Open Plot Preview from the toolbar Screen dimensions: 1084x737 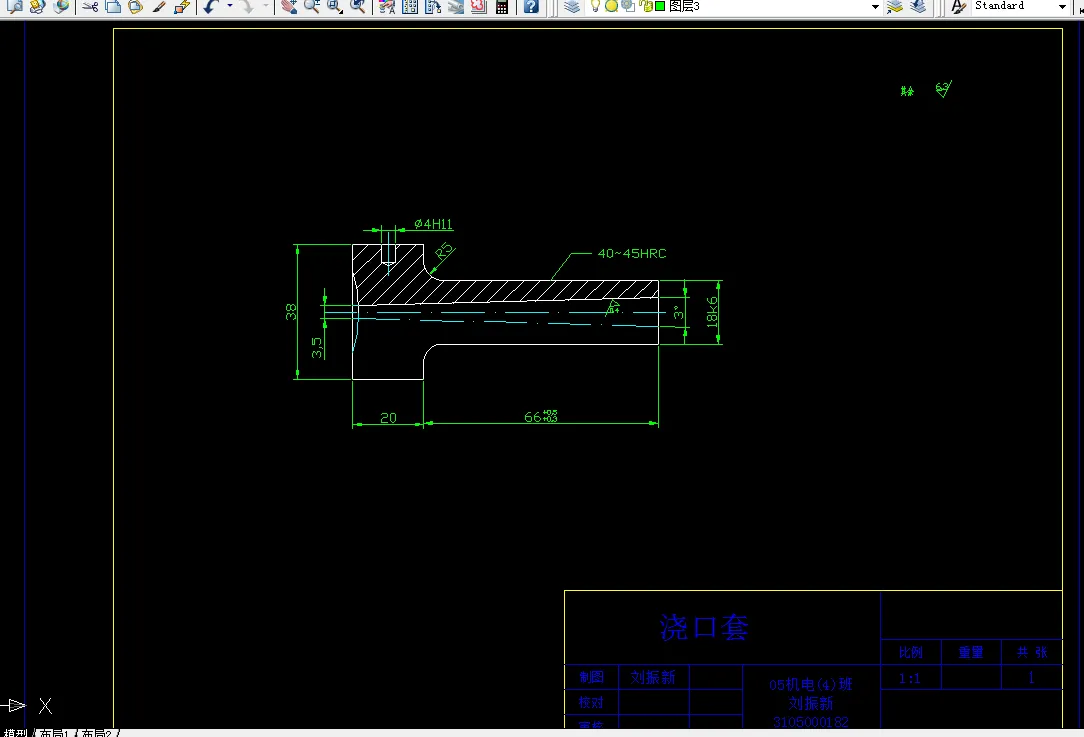tap(14, 6)
